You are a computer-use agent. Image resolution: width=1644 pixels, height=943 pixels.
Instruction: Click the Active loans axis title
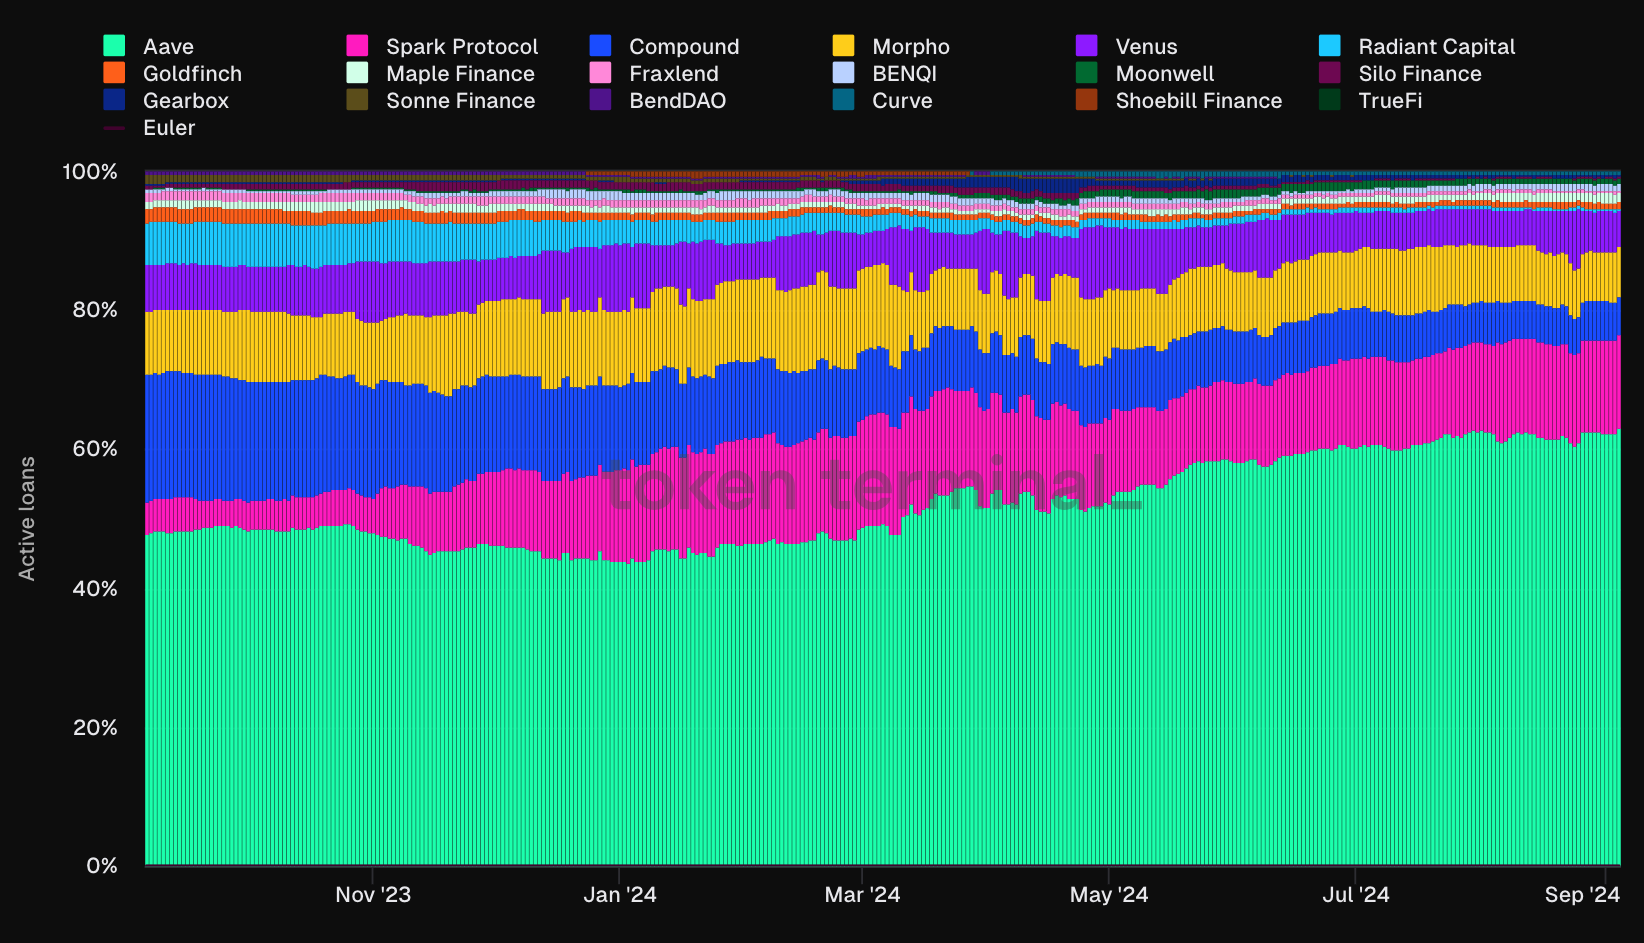click(x=27, y=518)
